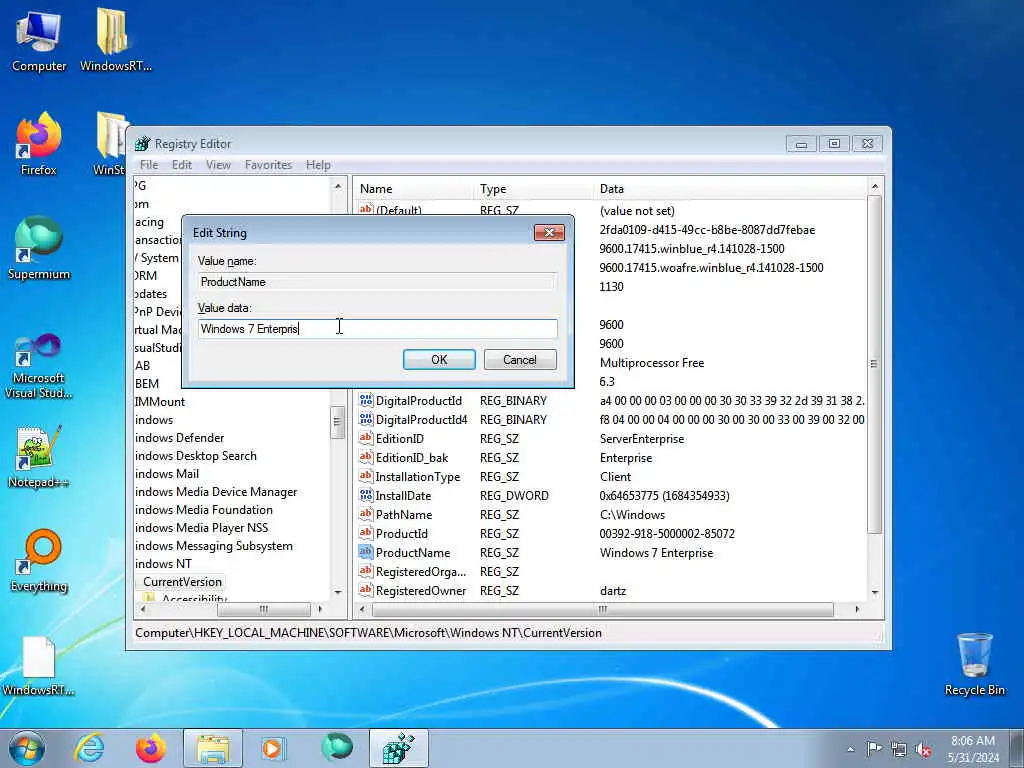
Task: Click the Registry Editor taskbar button
Action: 398,748
